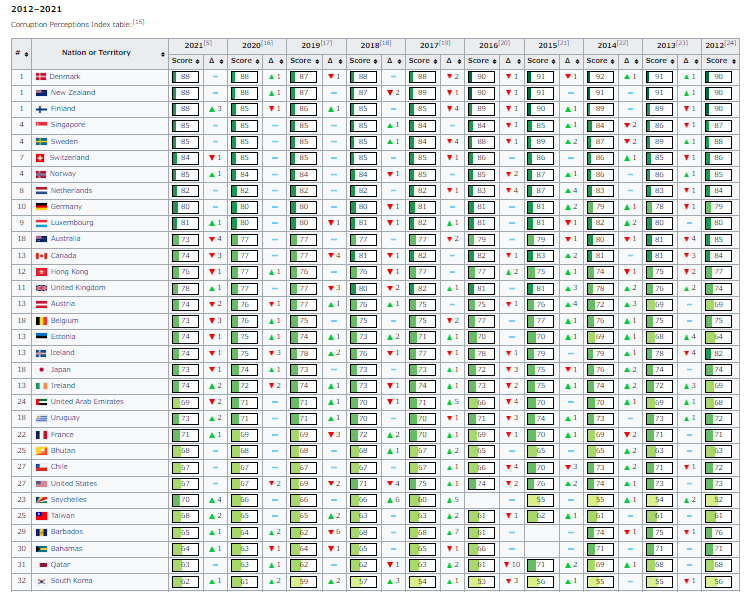Viewport: 751px width, 592px height.
Task: Click the Singapore flag icon
Action: coord(41,125)
